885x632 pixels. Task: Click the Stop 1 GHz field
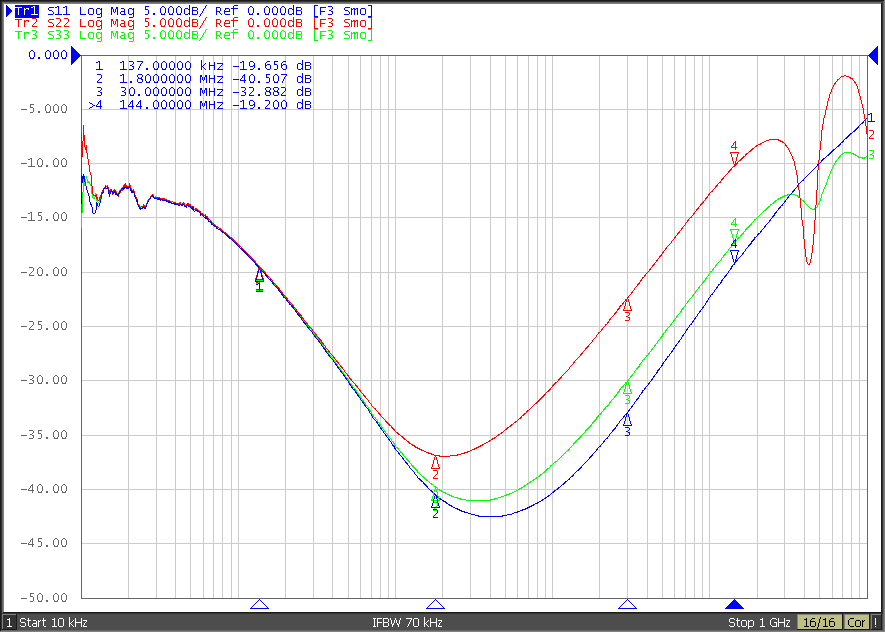(x=759, y=622)
